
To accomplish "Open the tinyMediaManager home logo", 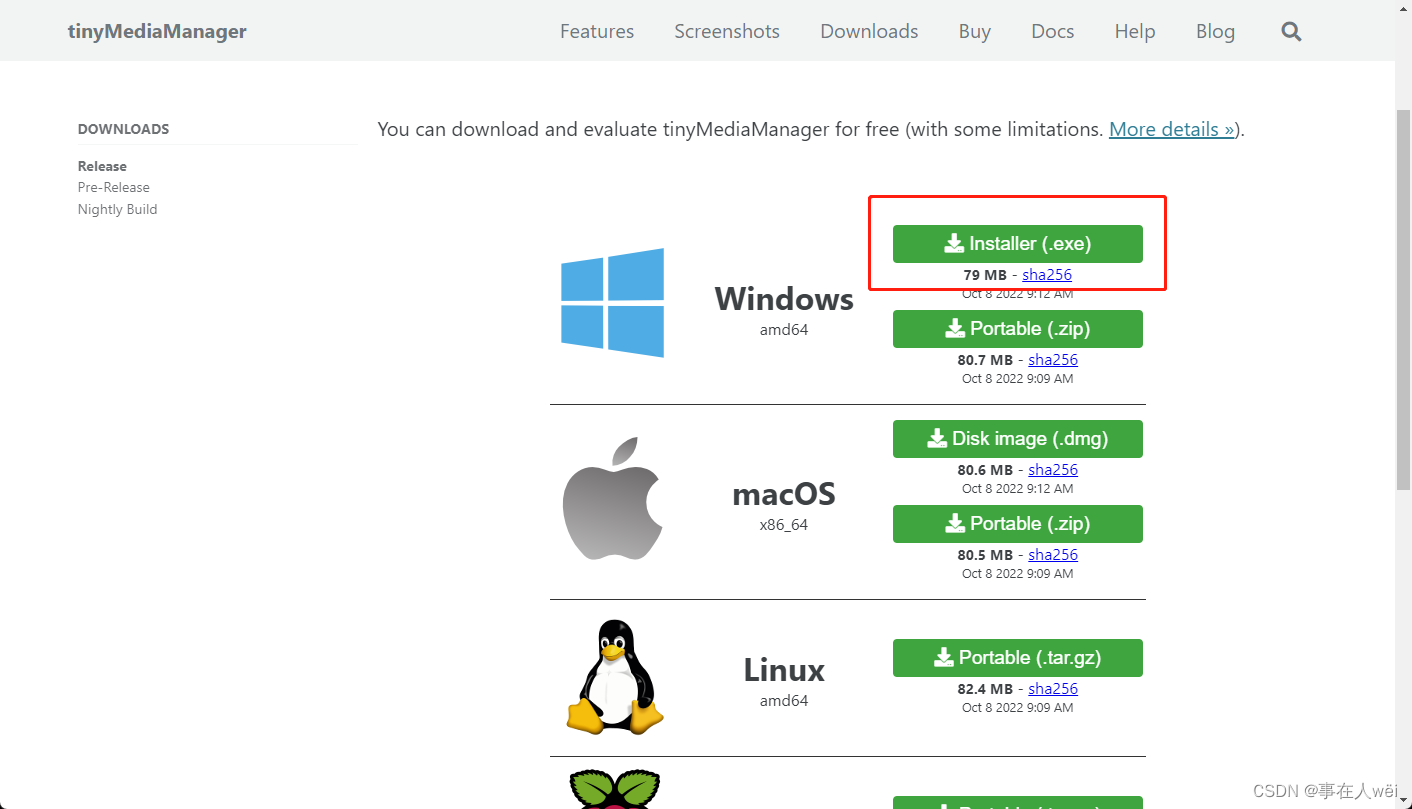I will [157, 31].
